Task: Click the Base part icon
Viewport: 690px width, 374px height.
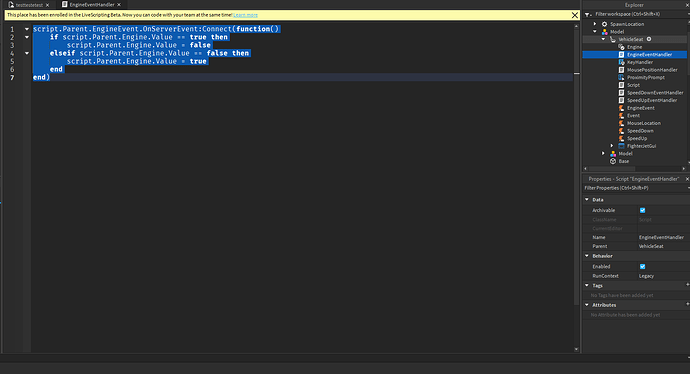Action: (613, 161)
